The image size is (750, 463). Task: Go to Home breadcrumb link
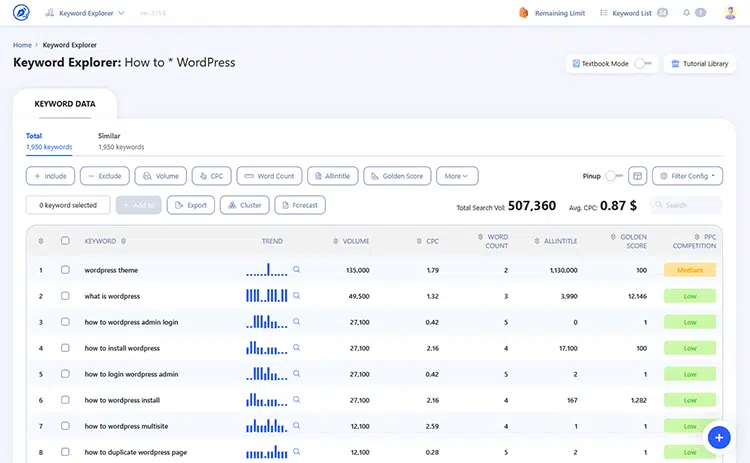(x=22, y=45)
